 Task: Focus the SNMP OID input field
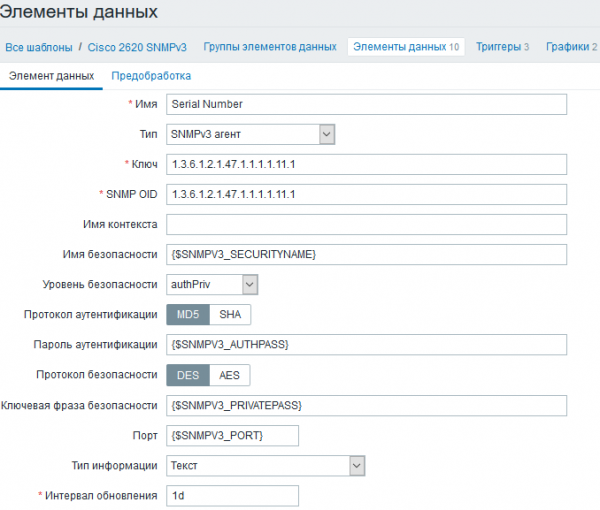366,194
